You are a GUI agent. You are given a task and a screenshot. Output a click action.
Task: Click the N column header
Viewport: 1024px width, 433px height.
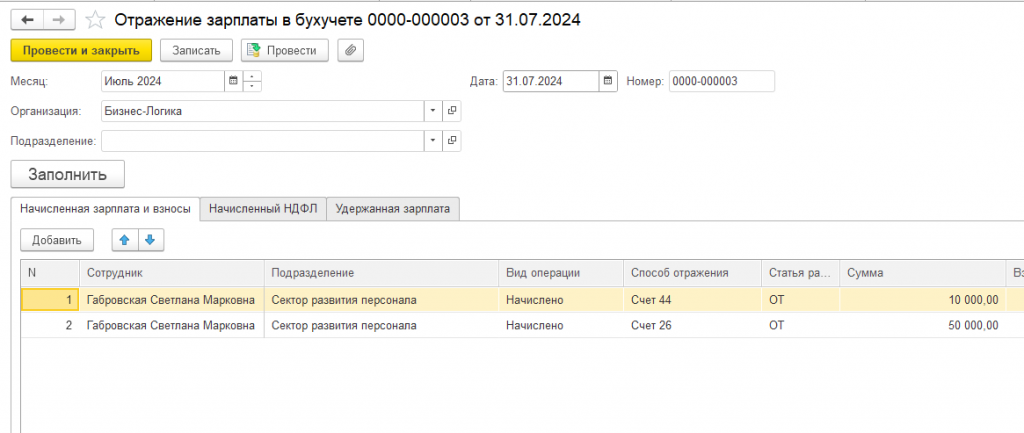pyautogui.click(x=50, y=273)
